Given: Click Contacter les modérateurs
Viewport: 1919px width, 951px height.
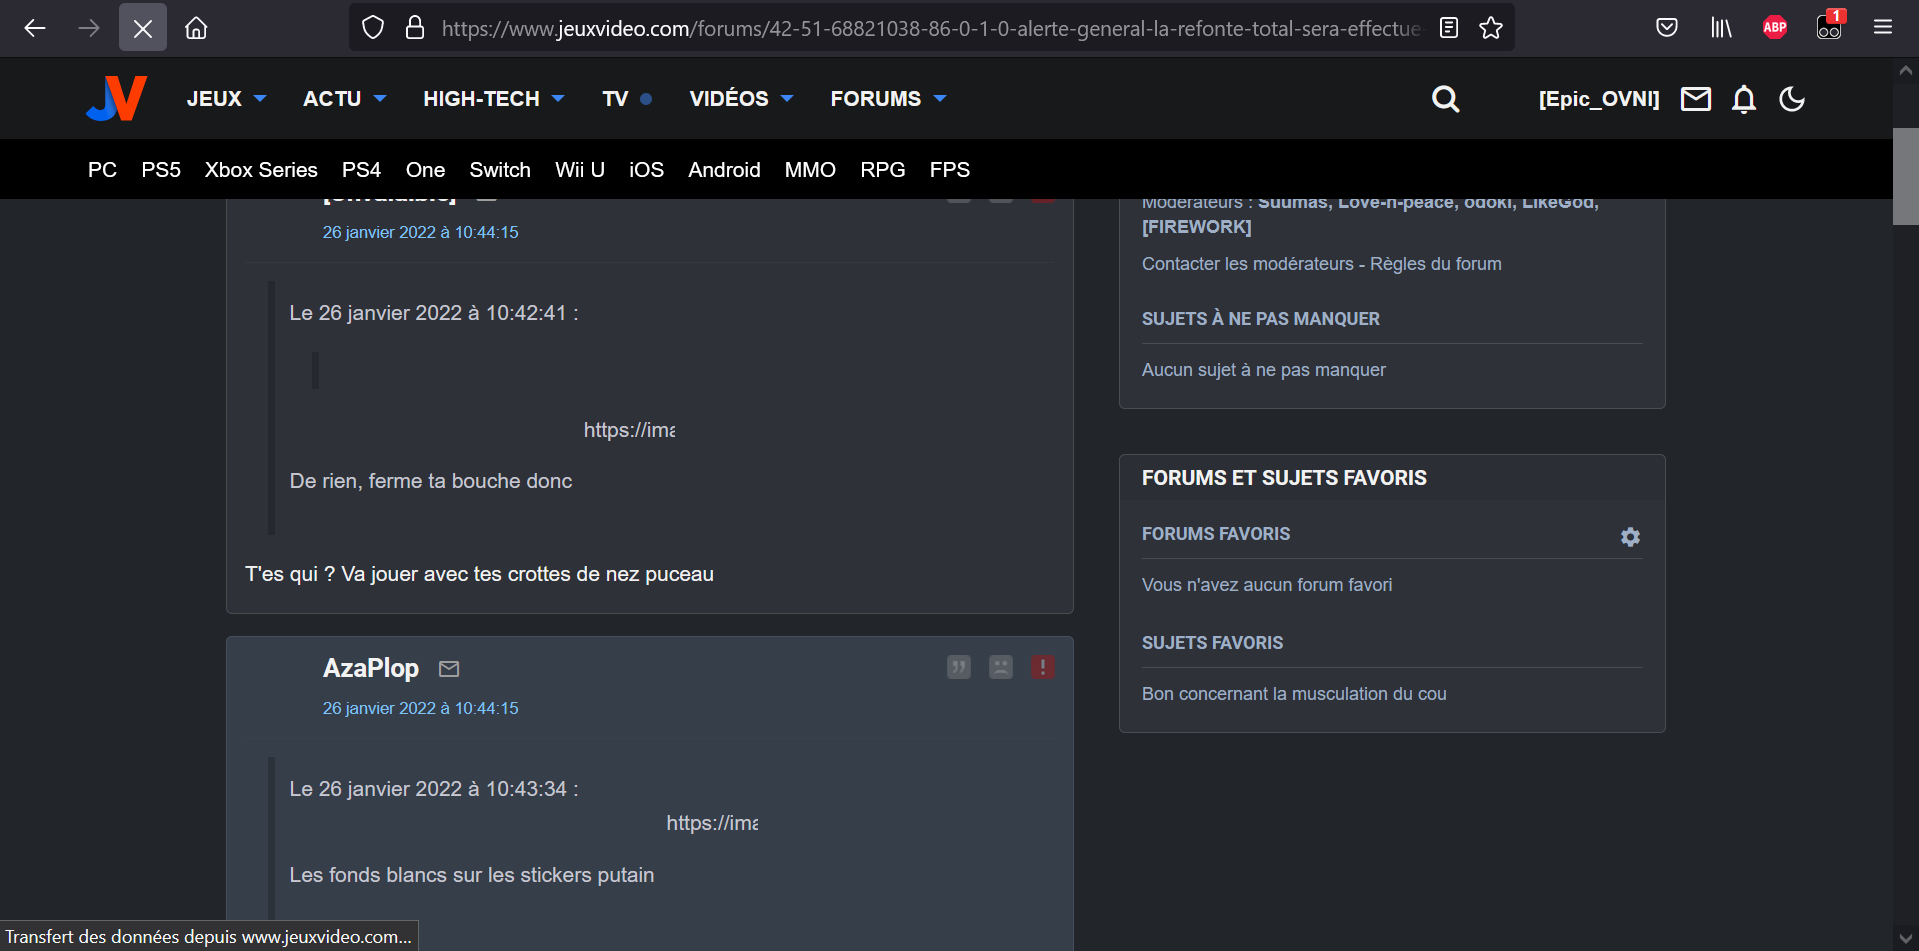Looking at the screenshot, I should pos(1248,264).
